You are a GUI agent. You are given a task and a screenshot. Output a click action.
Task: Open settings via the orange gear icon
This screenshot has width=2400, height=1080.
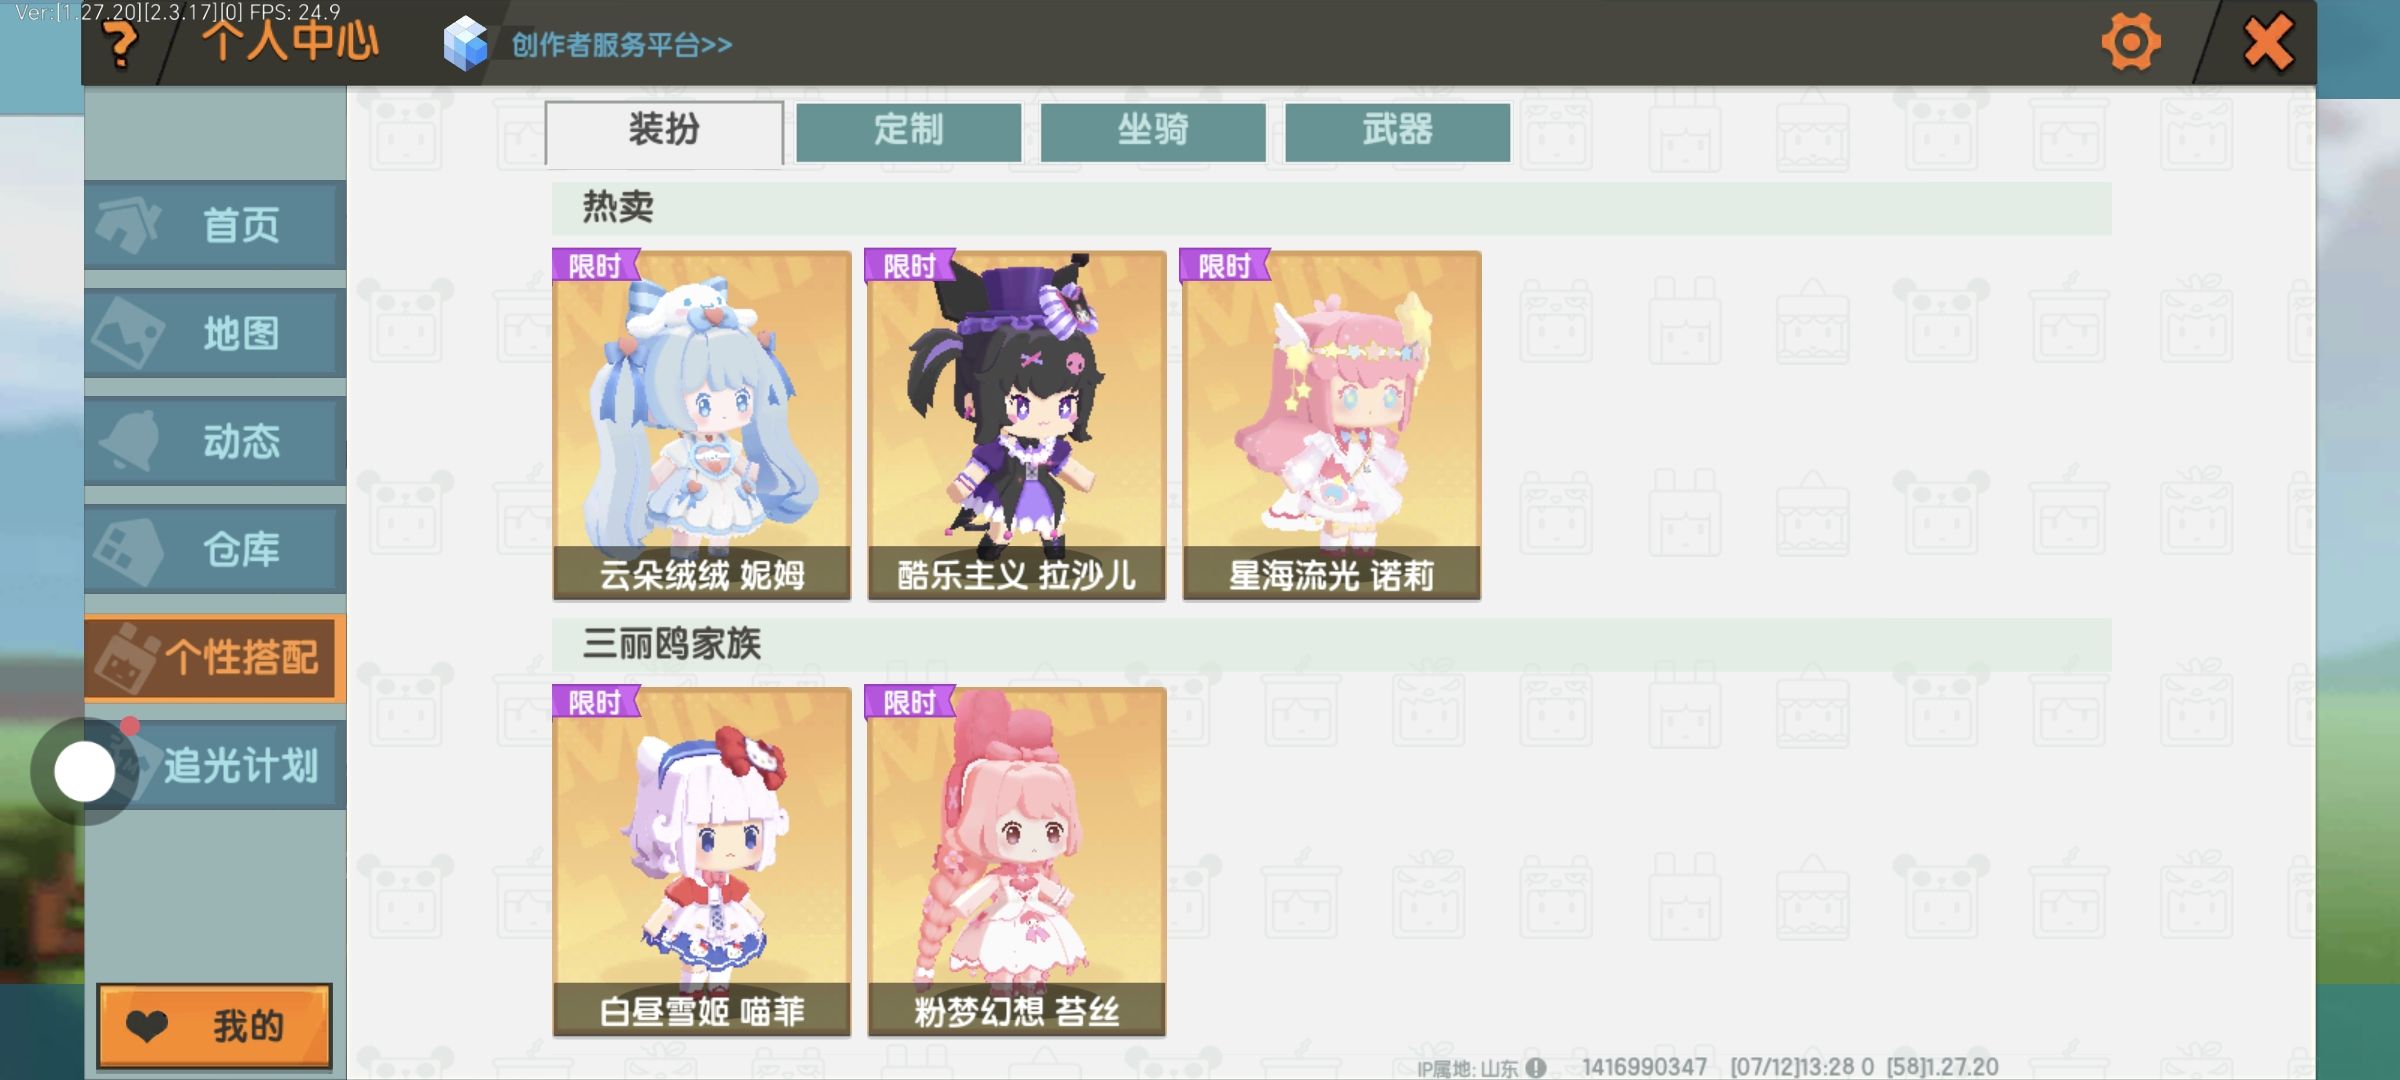click(2130, 42)
